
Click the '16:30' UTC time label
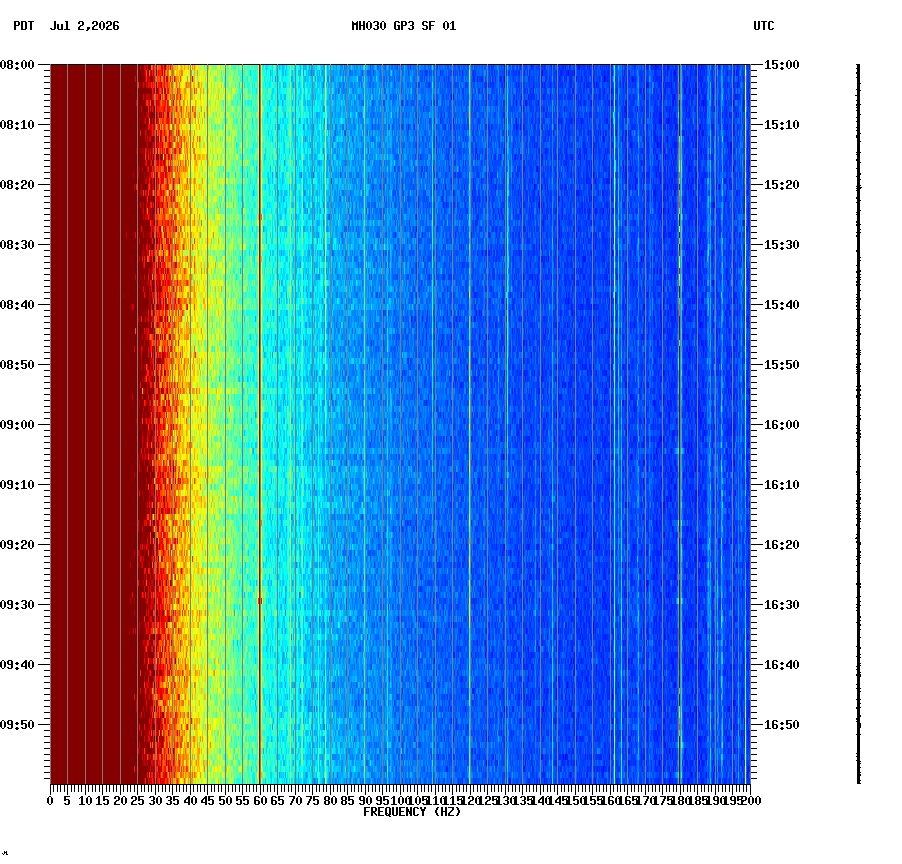click(x=782, y=605)
